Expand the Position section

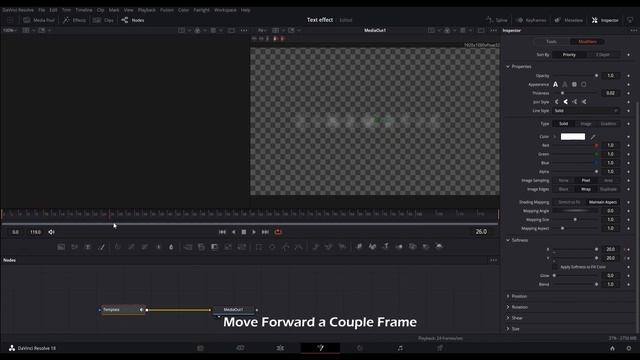pos(508,296)
